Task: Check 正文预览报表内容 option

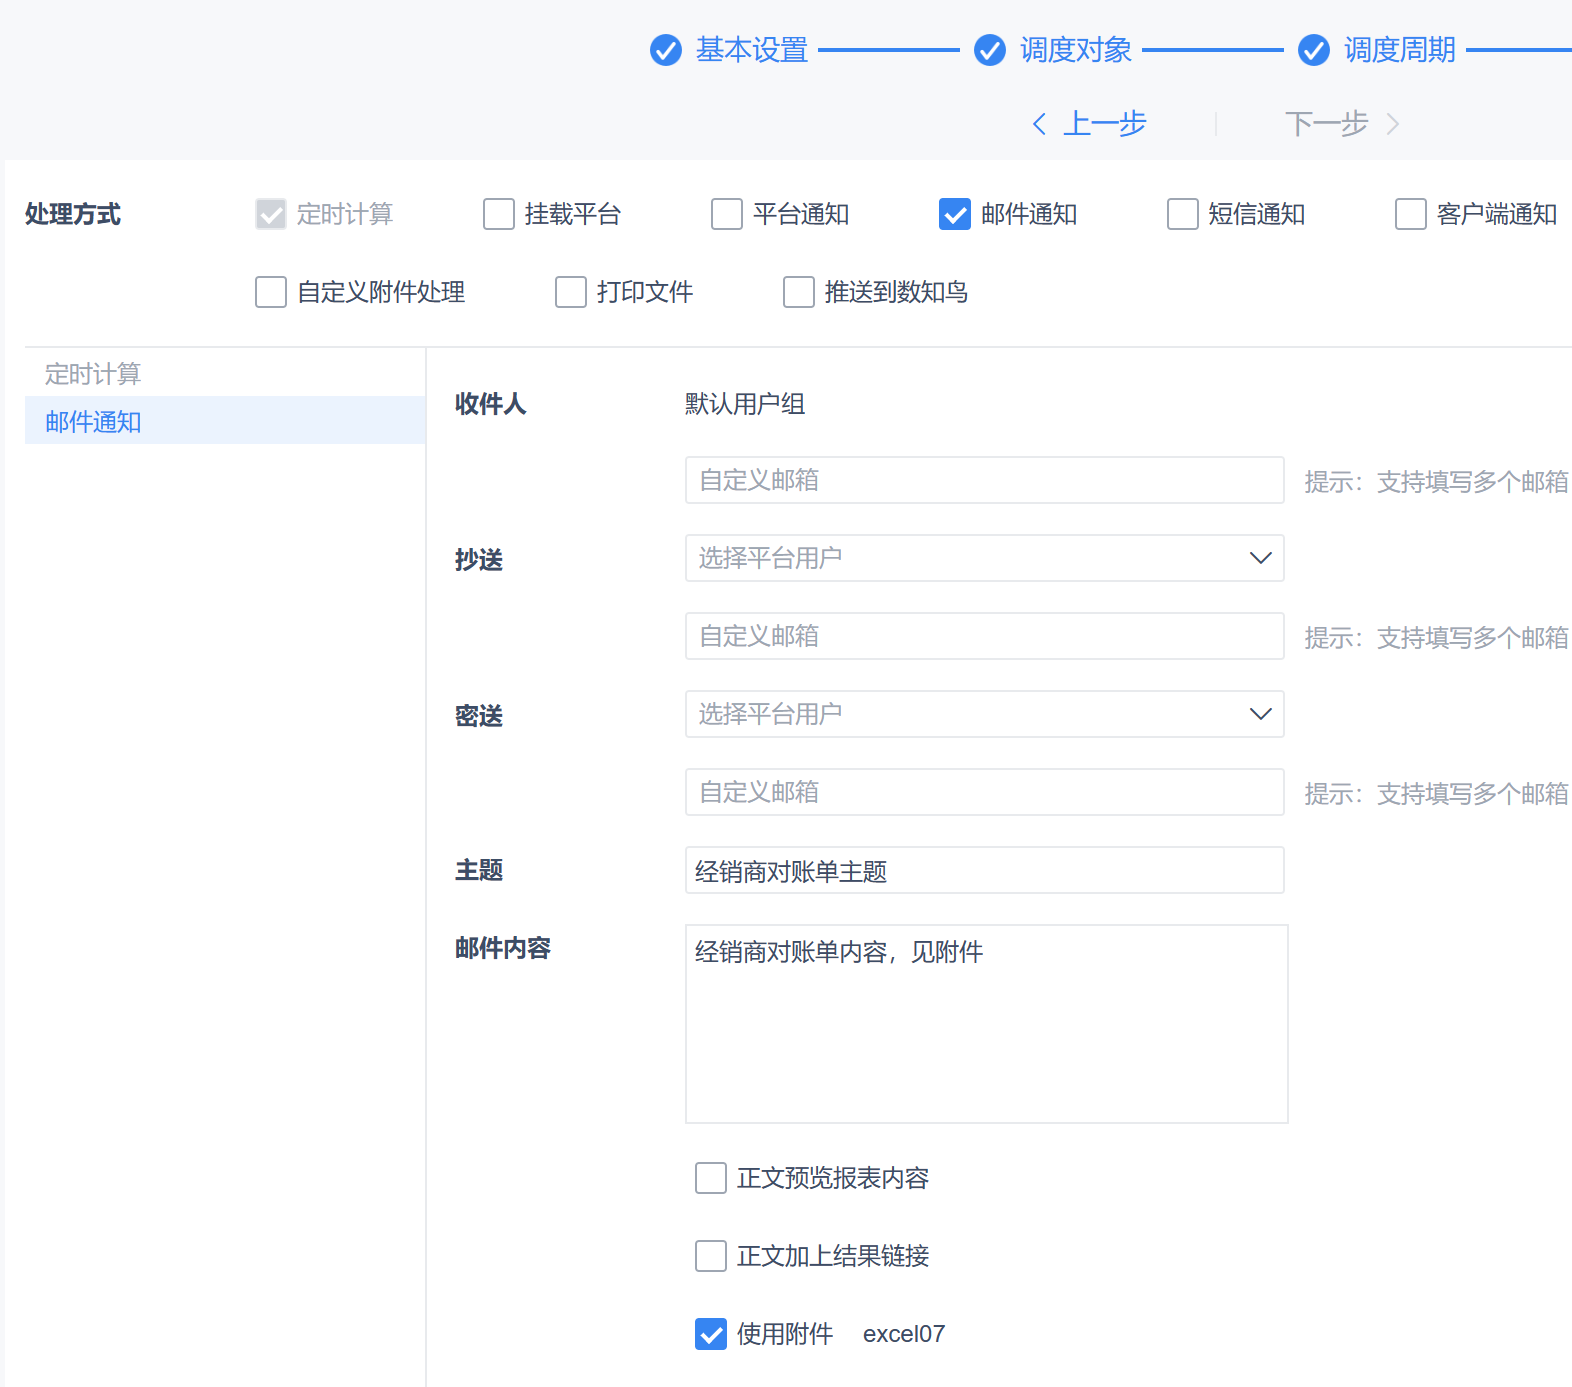Action: point(711,1178)
